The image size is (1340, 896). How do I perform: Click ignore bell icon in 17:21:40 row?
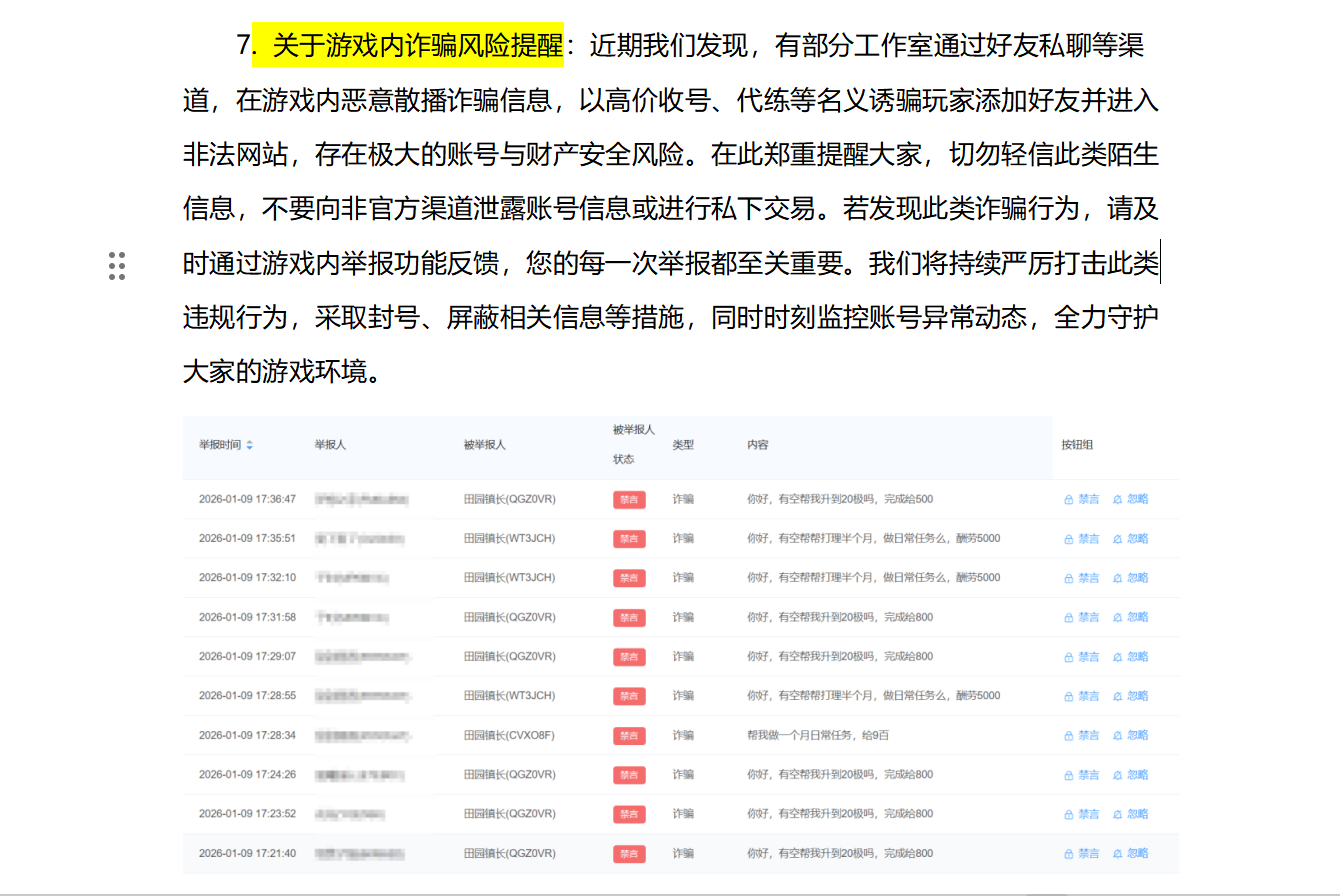pyautogui.click(x=1118, y=854)
